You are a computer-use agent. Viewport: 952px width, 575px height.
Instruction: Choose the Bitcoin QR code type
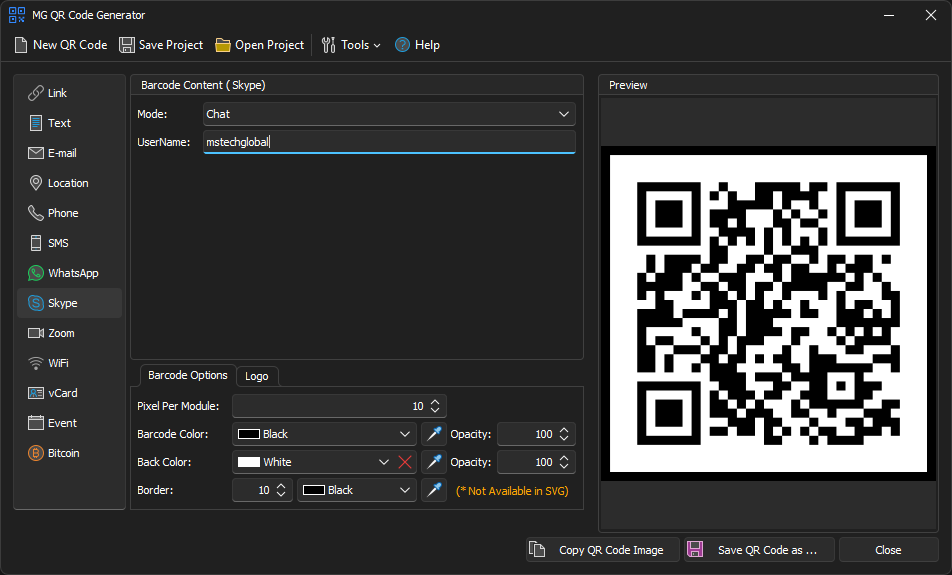click(69, 453)
